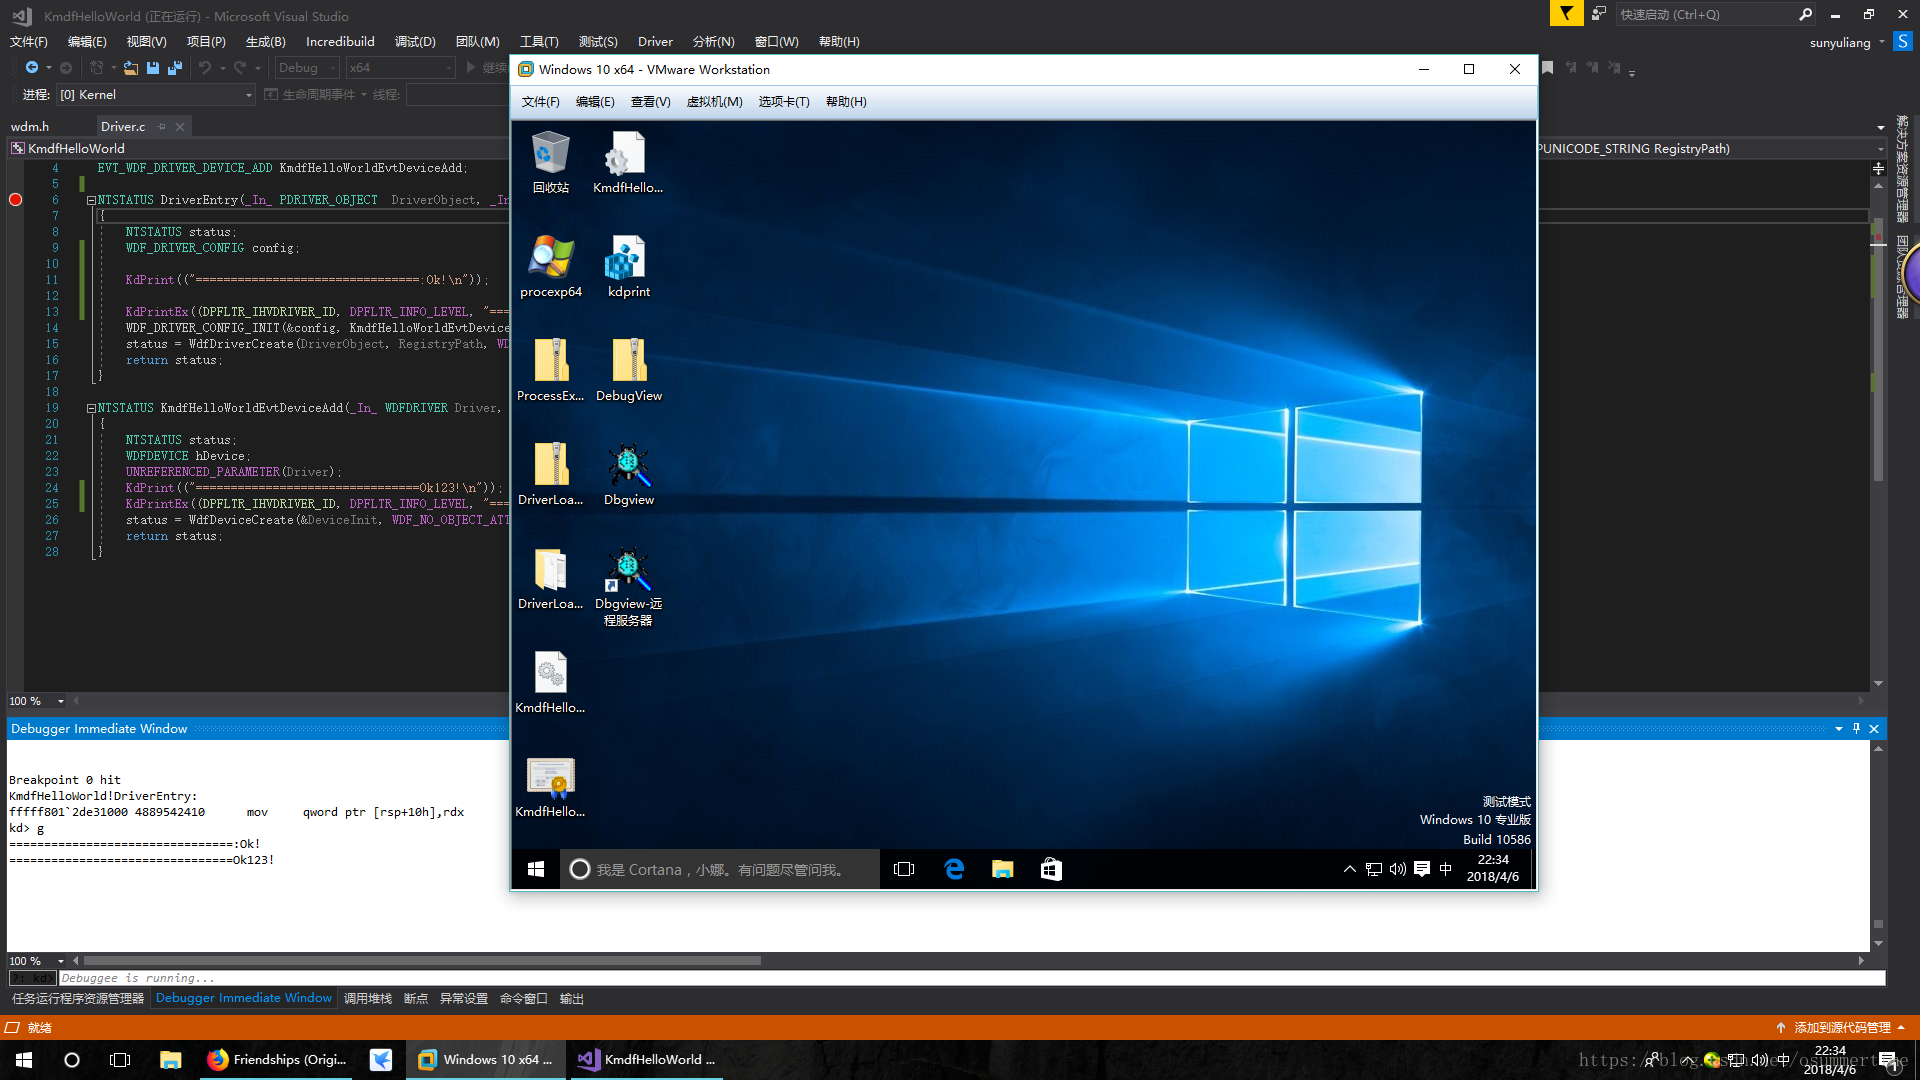The image size is (1920, 1080).
Task: Switch to the 断点 bottom tab
Action: (x=416, y=998)
